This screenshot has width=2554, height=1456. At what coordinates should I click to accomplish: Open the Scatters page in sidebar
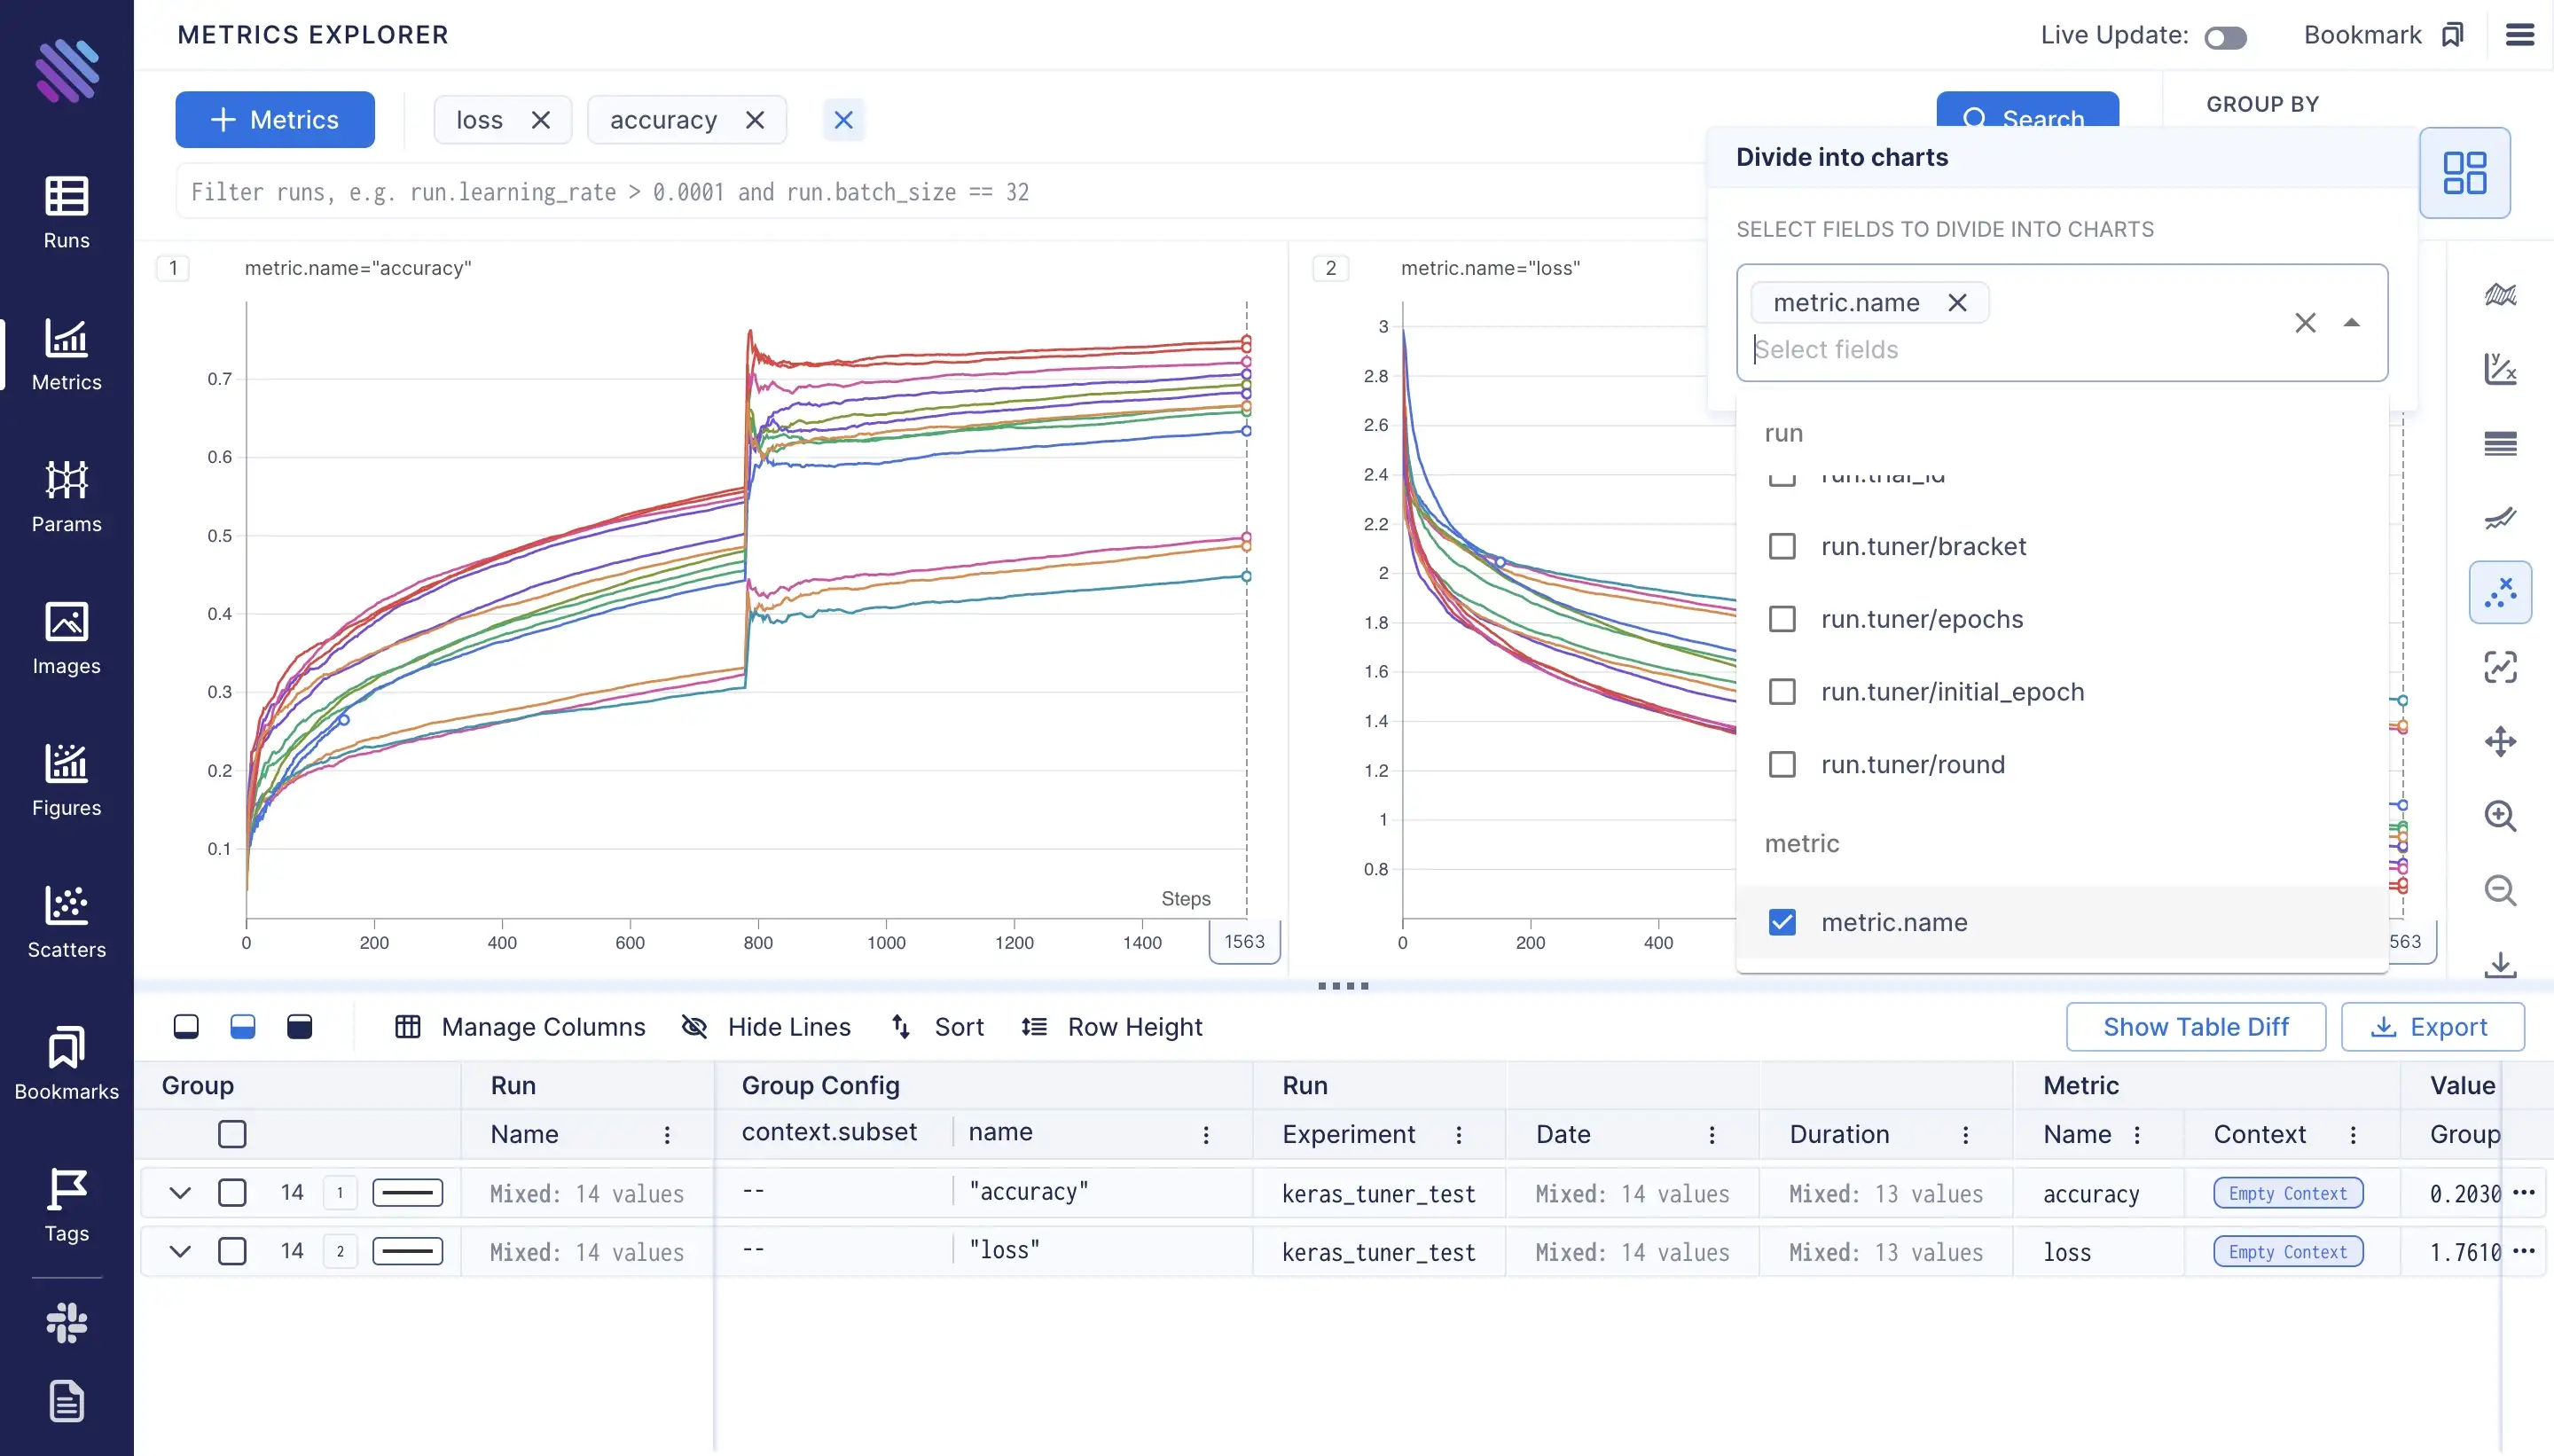coord(66,921)
